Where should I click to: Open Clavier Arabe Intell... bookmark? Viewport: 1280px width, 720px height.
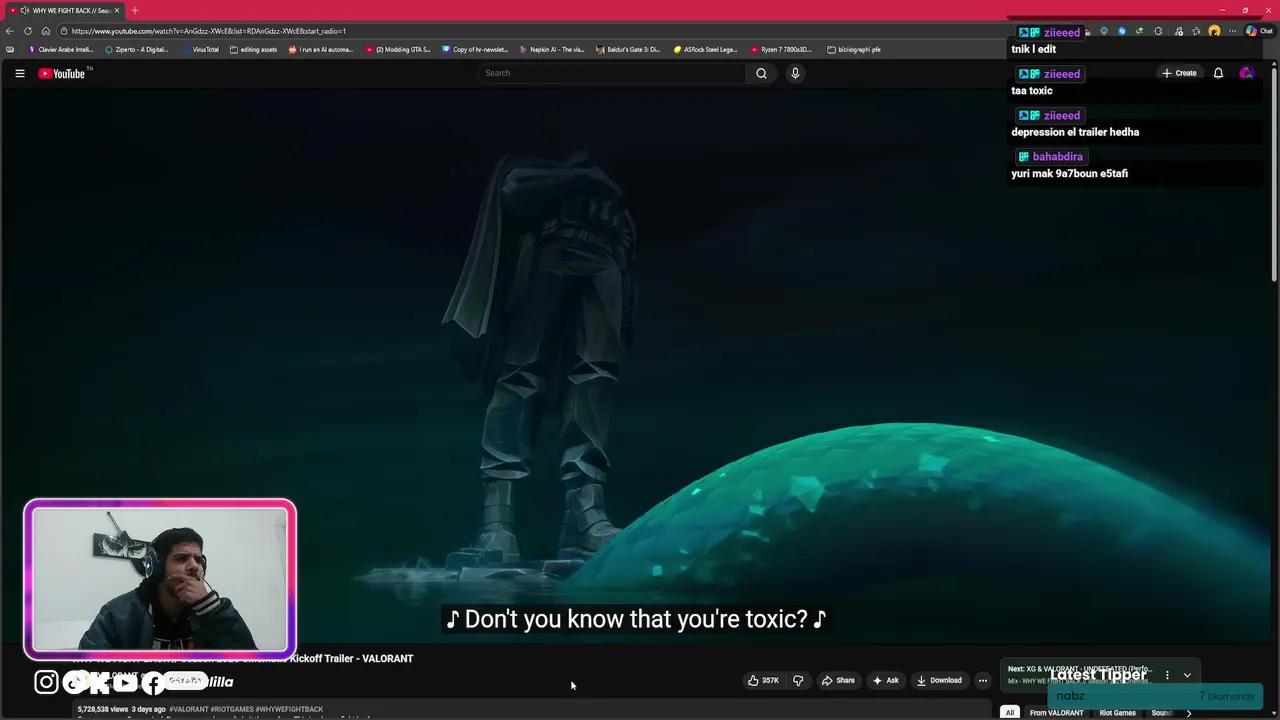(x=61, y=49)
